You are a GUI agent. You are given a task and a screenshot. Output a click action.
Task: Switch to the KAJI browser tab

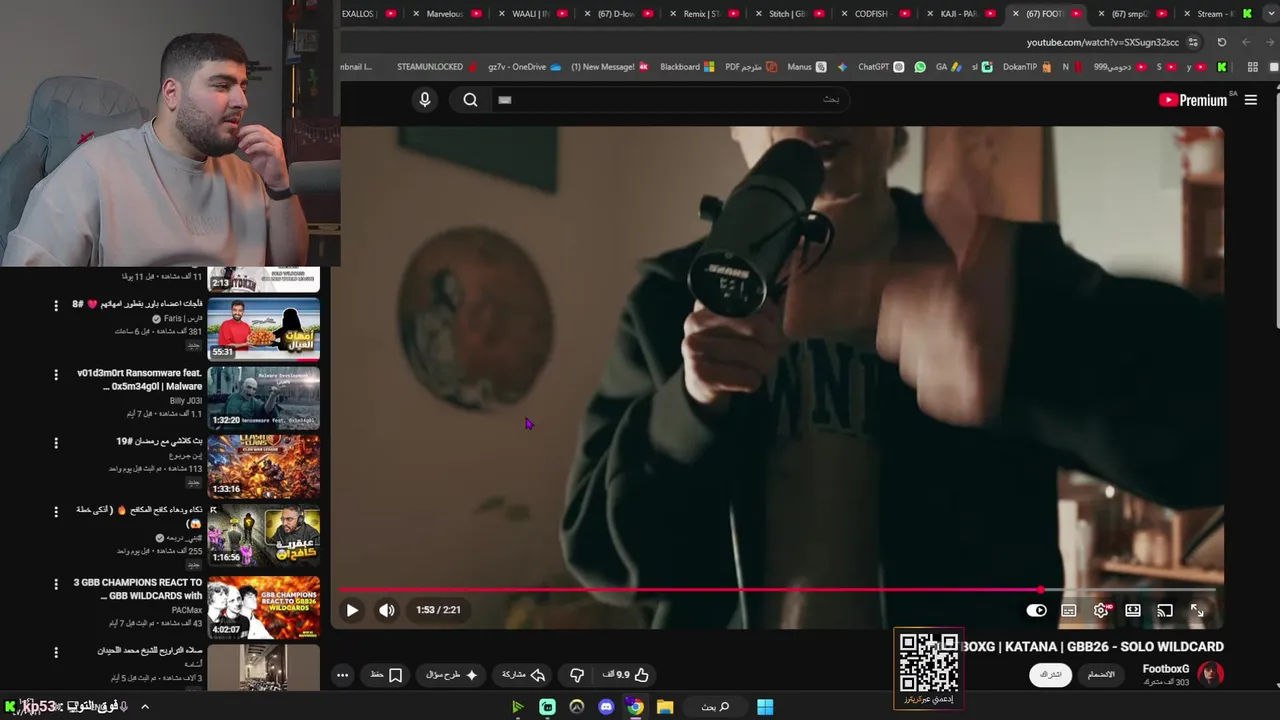[x=958, y=14]
